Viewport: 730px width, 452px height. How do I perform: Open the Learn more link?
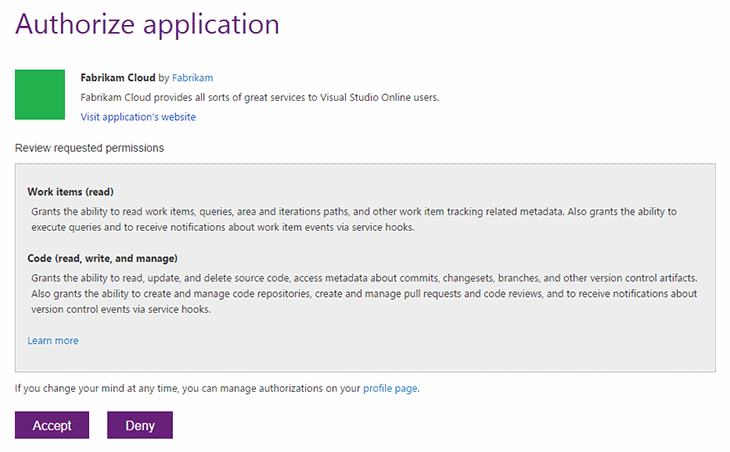coord(53,341)
